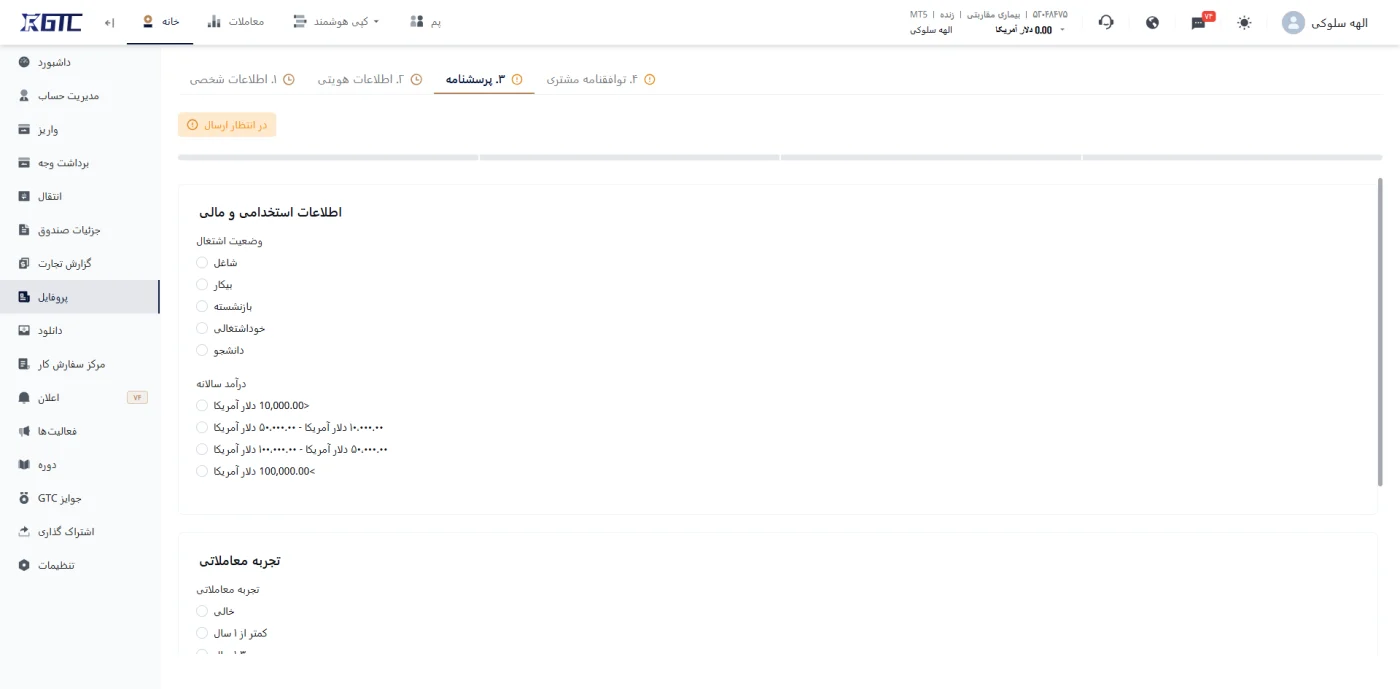The image size is (1400, 689).
Task: Open جوایز GTC in the sidebar
Action: point(80,498)
